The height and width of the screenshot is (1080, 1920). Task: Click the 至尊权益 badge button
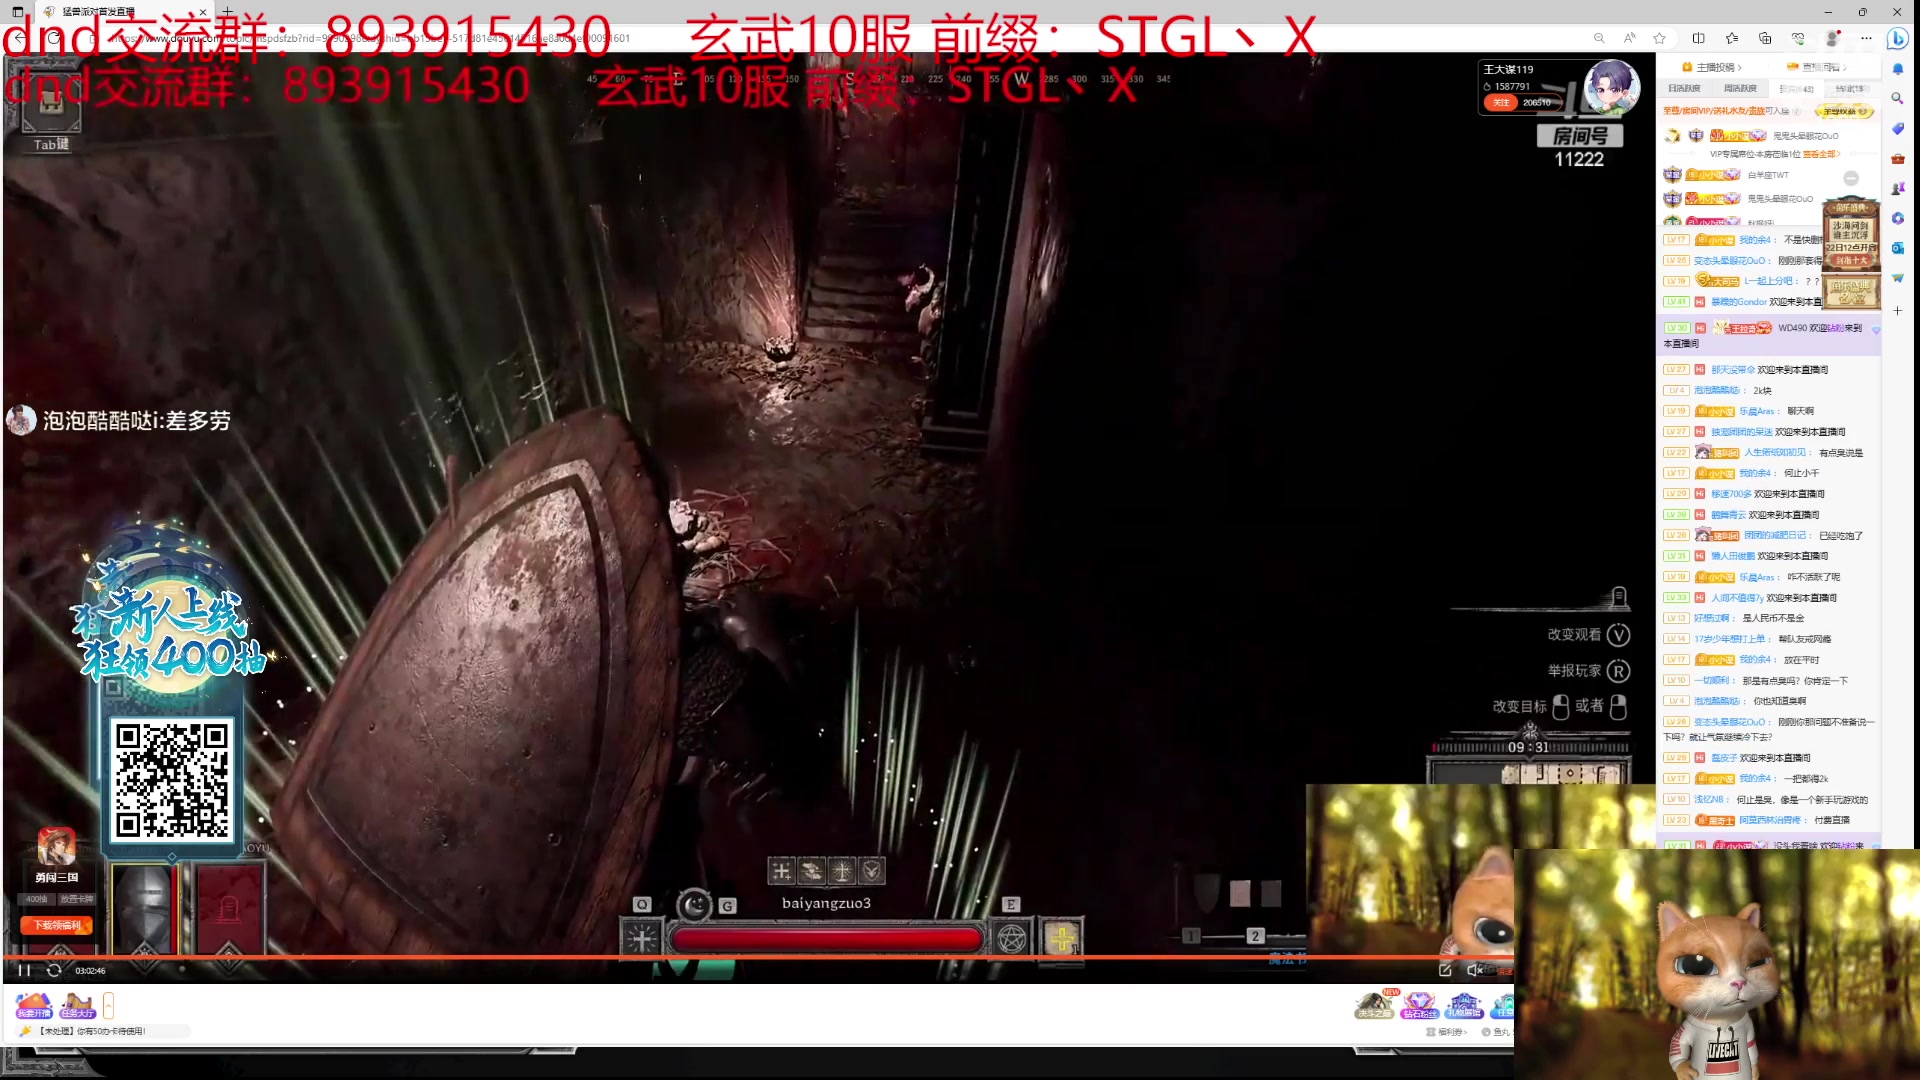(x=1842, y=111)
